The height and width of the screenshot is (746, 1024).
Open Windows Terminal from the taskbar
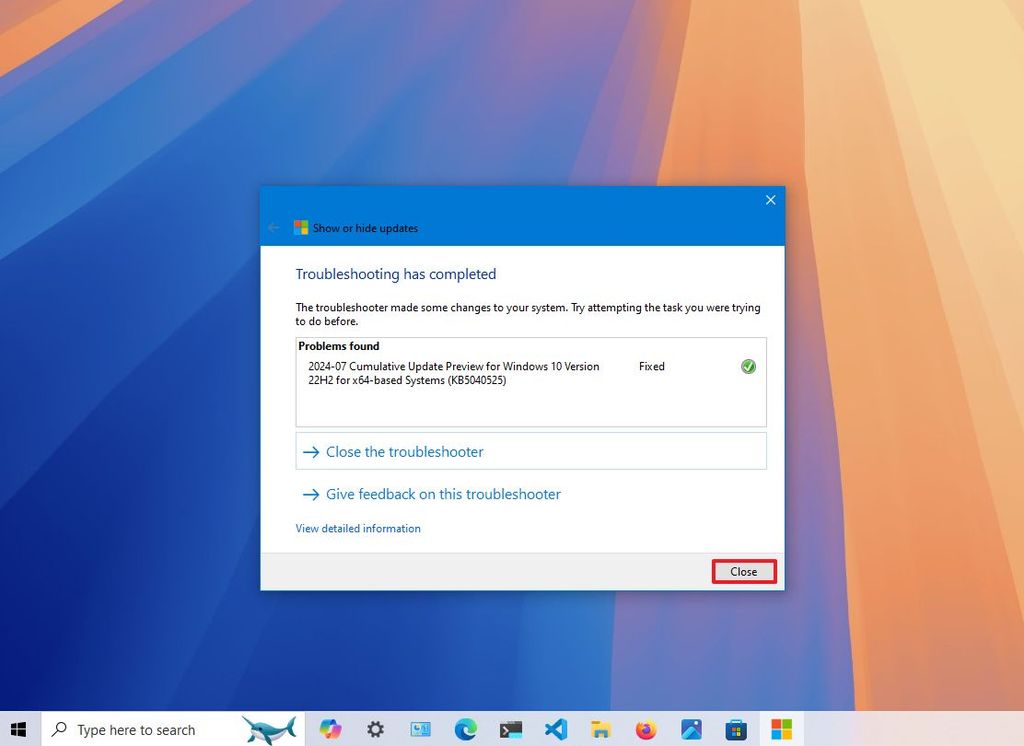[x=510, y=729]
